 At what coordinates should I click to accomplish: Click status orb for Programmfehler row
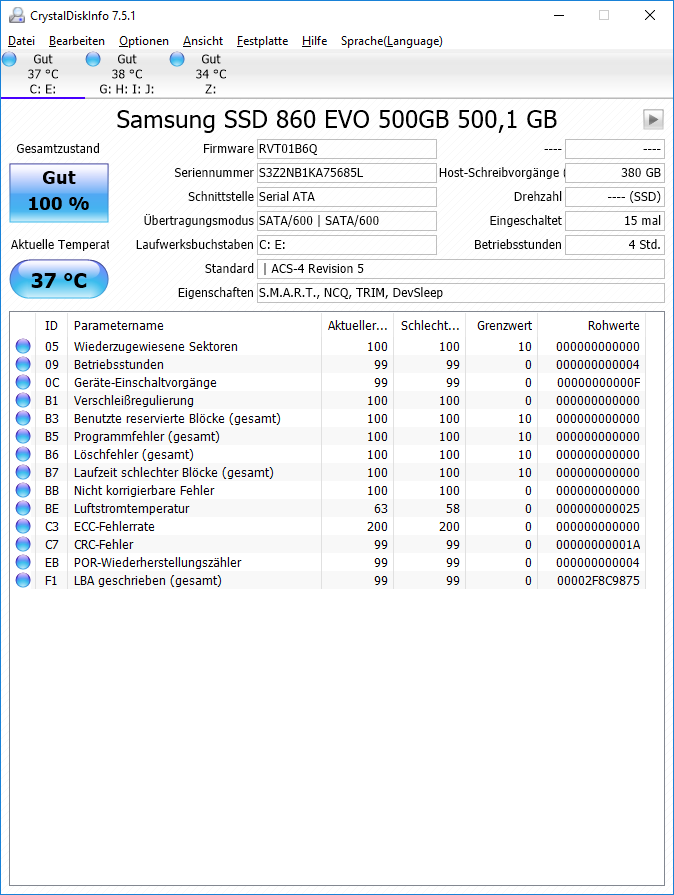[x=23, y=436]
